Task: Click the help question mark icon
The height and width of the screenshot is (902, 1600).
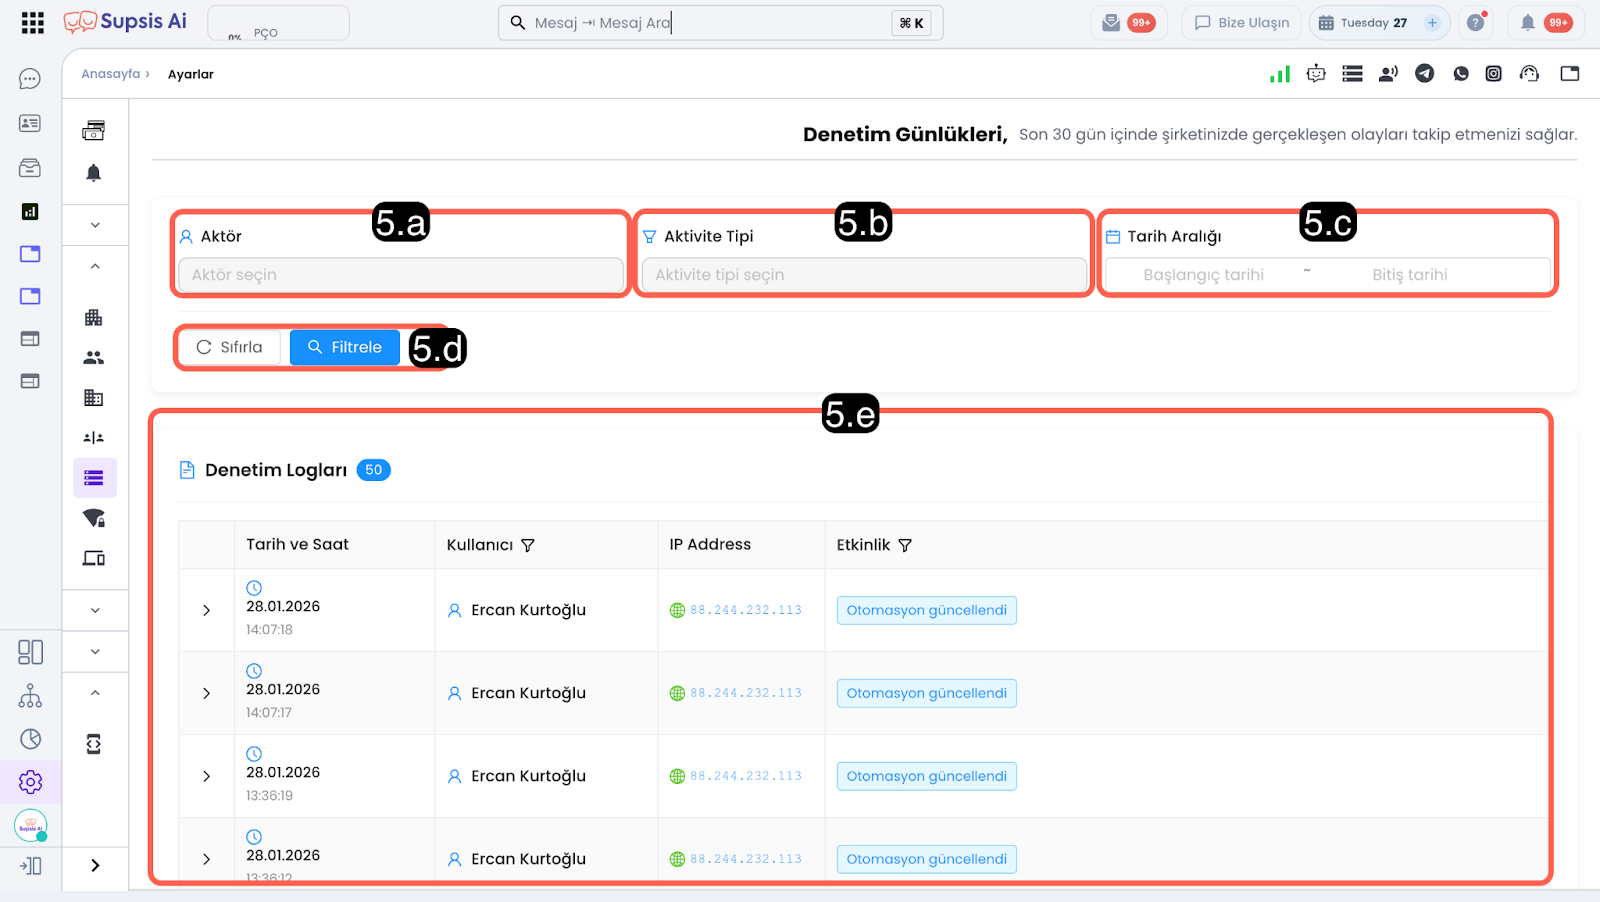Action: point(1475,23)
